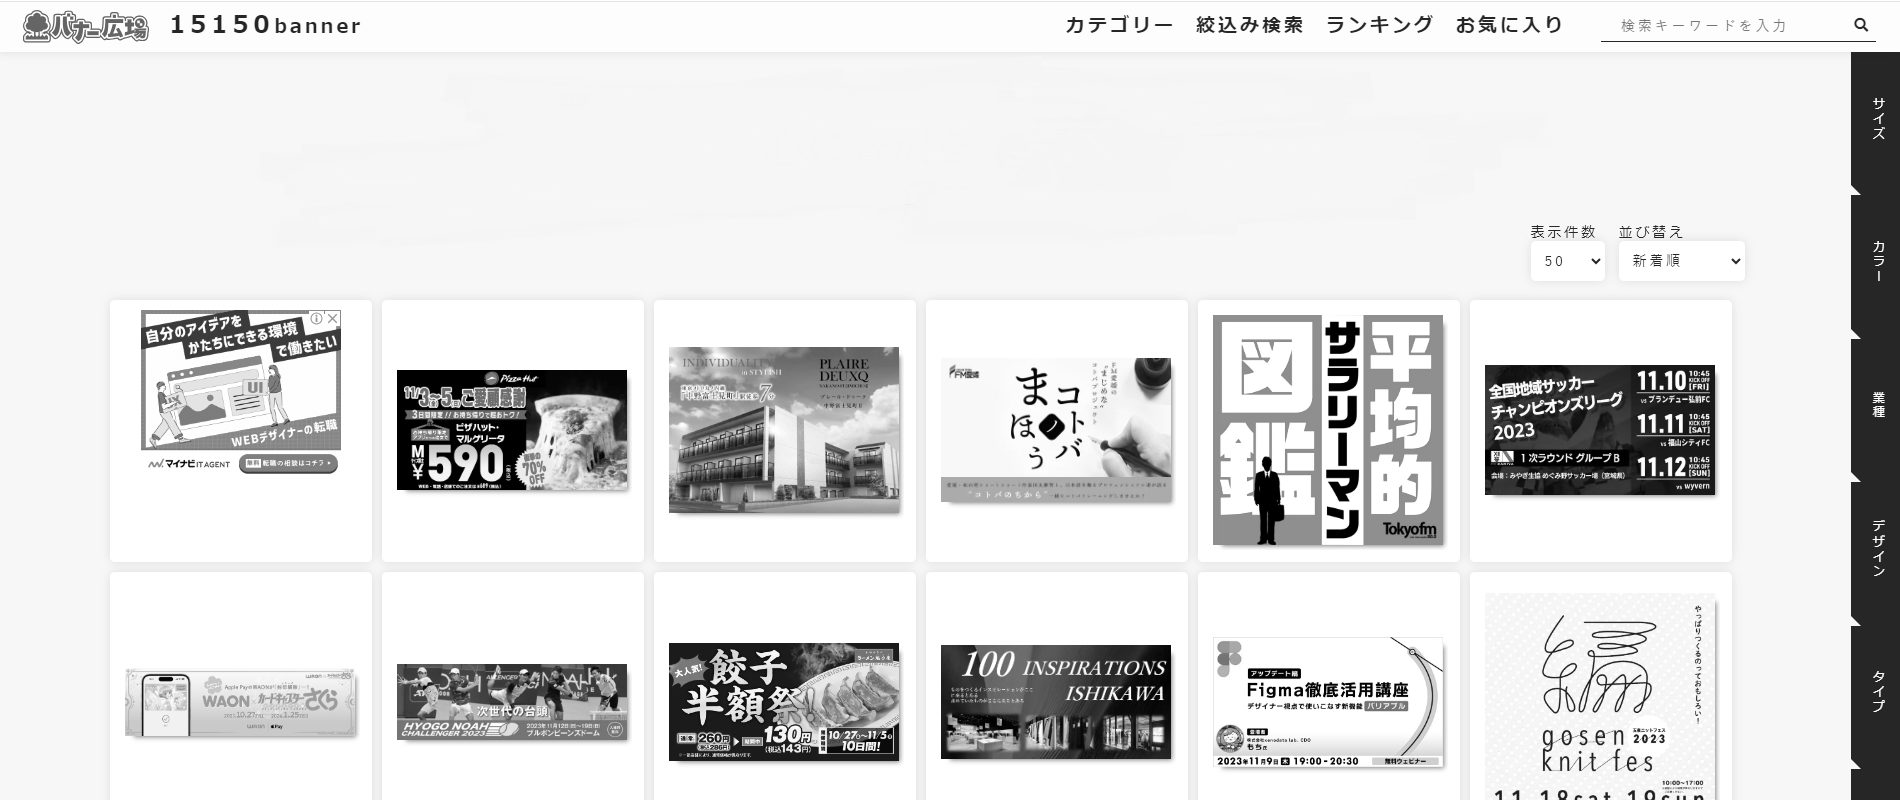Viewport: 1900px width, 800px height.
Task: Open the 絞込み検索 menu
Action: click(x=1250, y=25)
